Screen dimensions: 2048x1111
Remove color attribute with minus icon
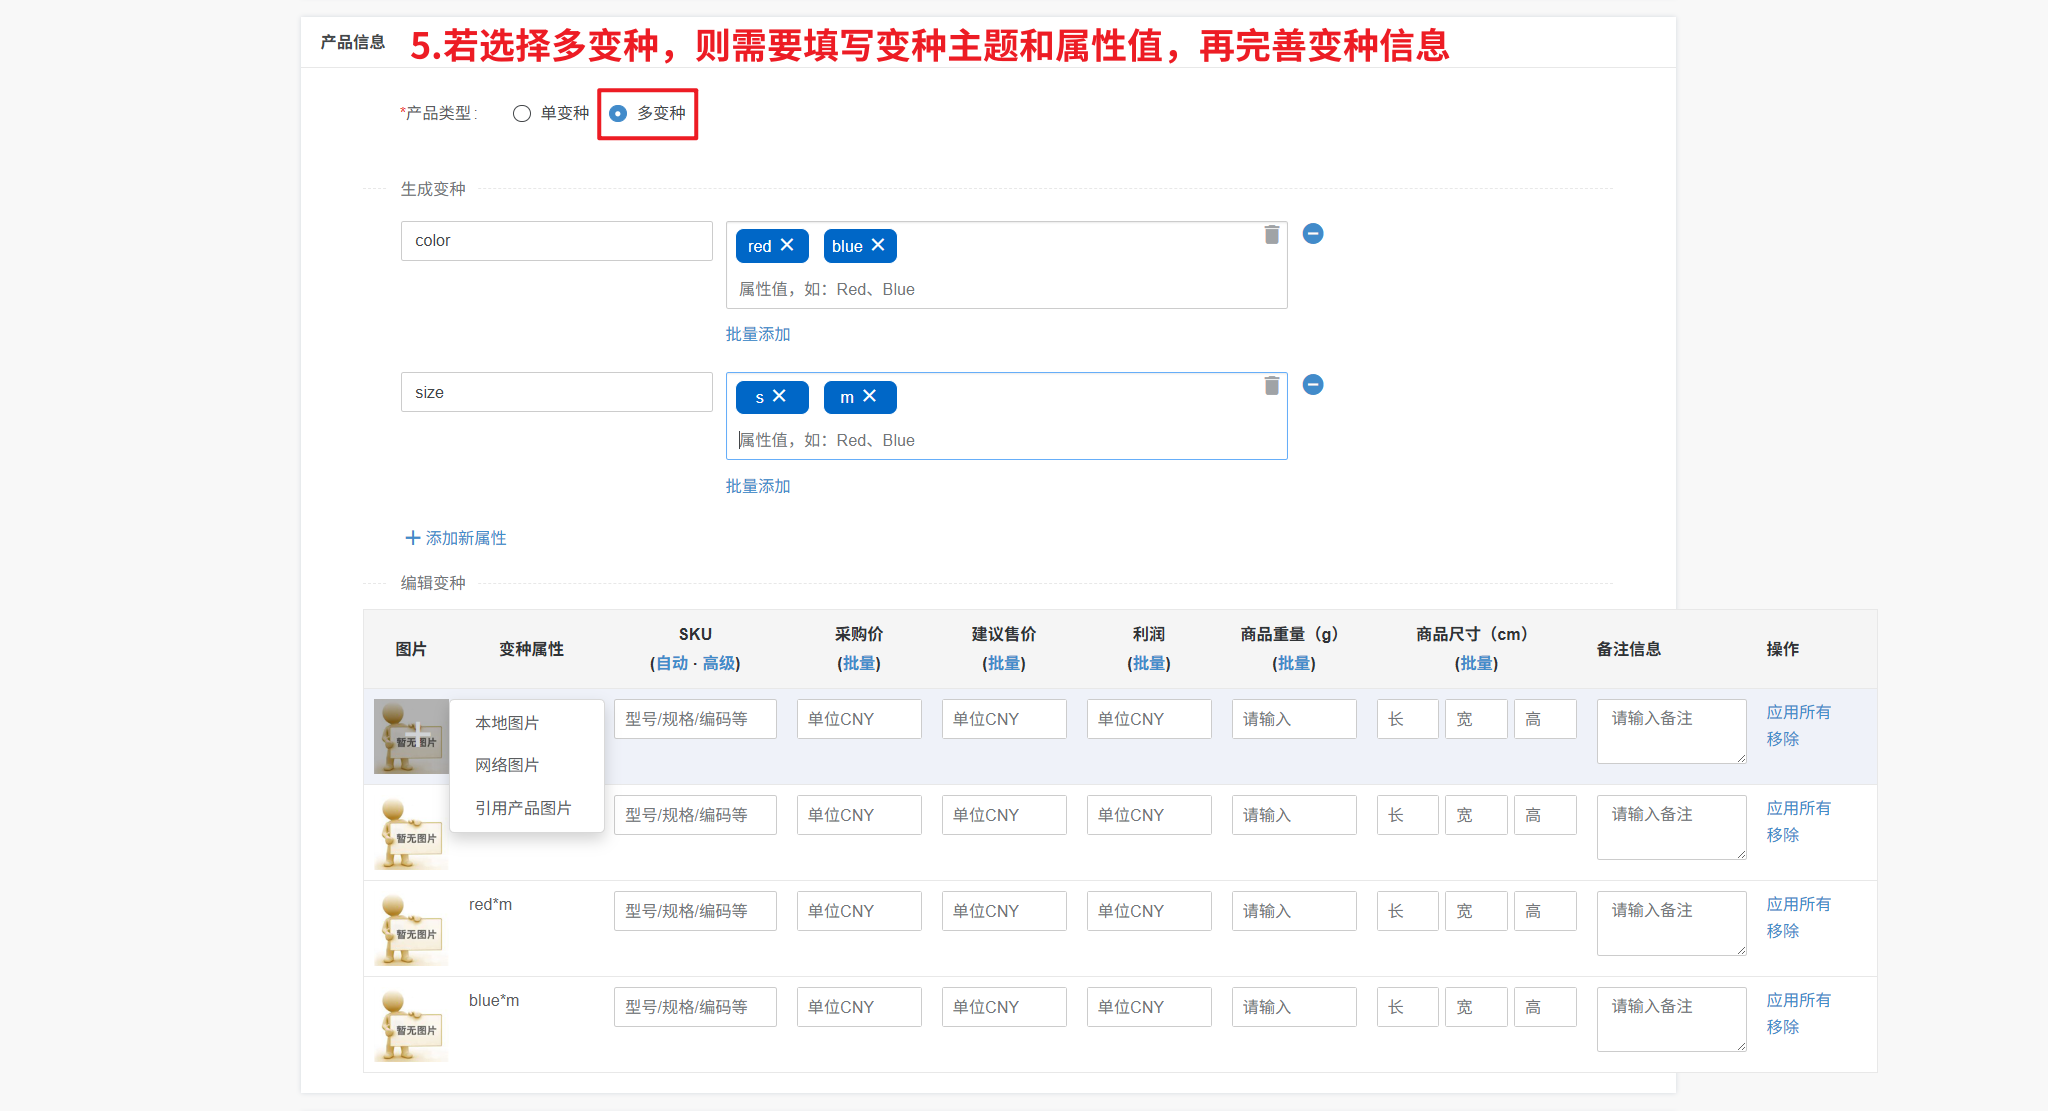click(x=1313, y=233)
